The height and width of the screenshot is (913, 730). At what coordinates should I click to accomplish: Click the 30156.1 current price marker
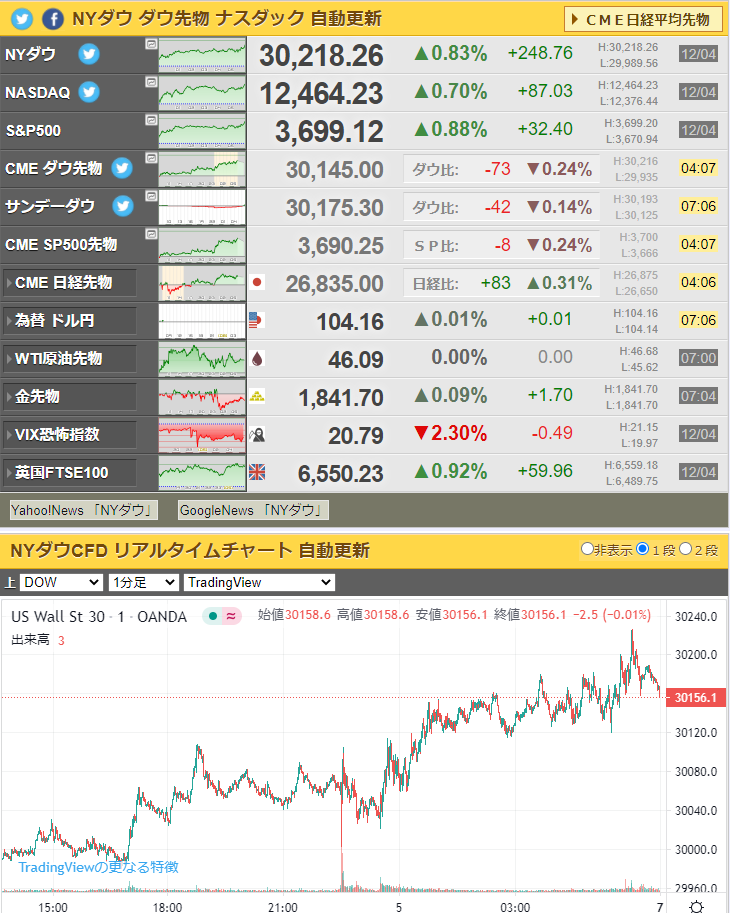(x=696, y=698)
